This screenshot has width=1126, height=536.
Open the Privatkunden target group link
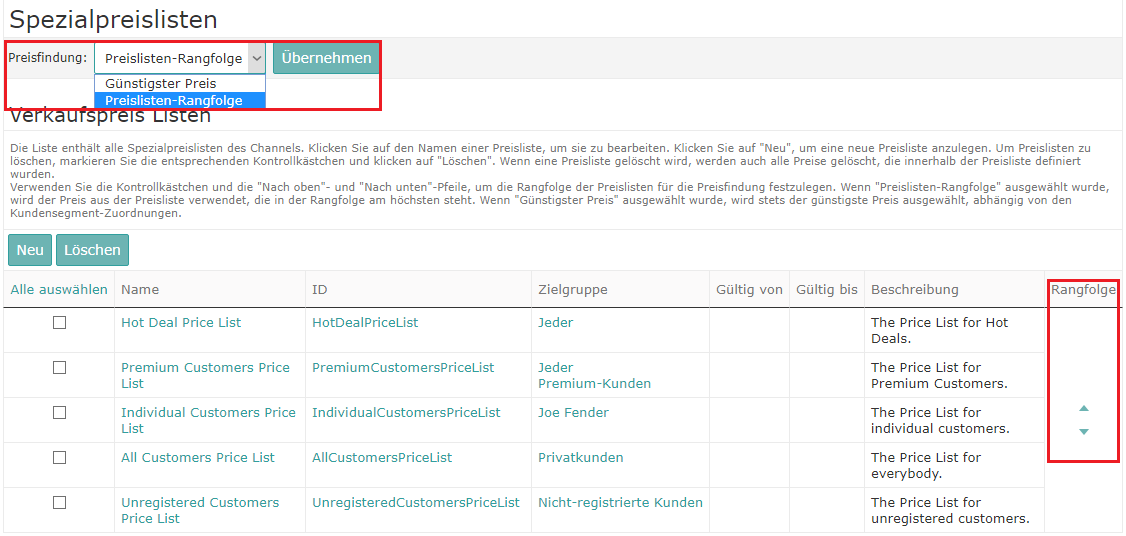pos(580,458)
